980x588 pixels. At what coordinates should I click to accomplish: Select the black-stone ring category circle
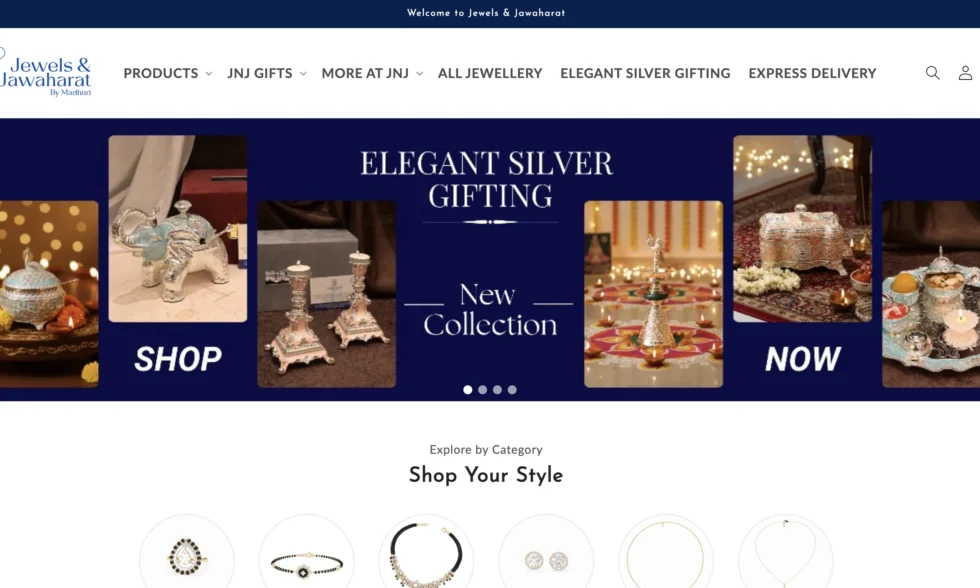point(186,551)
